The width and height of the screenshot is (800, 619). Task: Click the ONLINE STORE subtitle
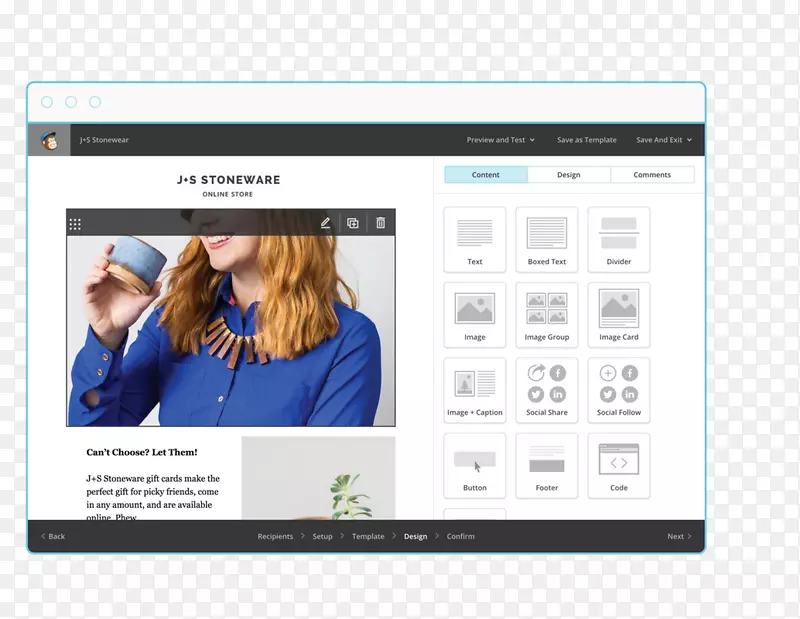(x=228, y=194)
